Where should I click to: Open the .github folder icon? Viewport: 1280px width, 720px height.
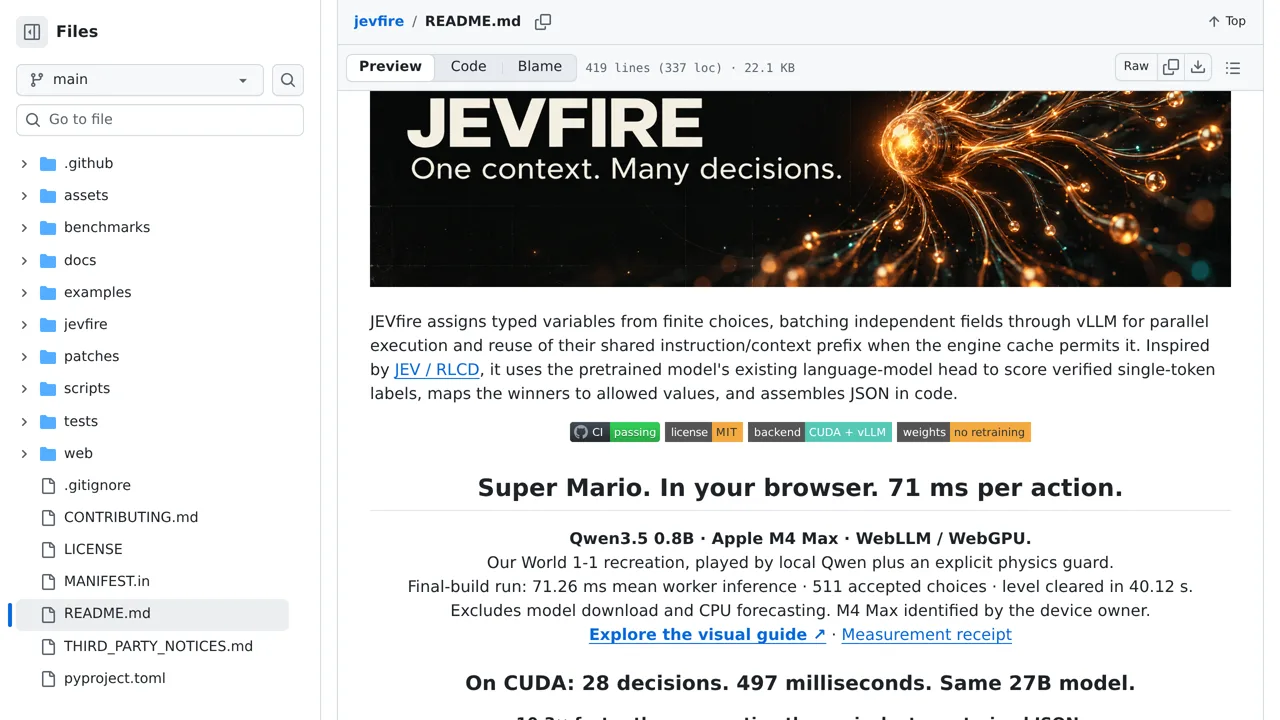(48, 163)
